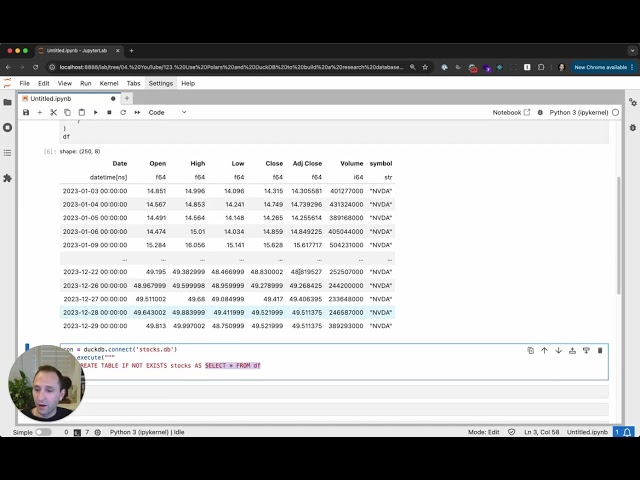Save the notebook with the disk icon

tap(26, 112)
